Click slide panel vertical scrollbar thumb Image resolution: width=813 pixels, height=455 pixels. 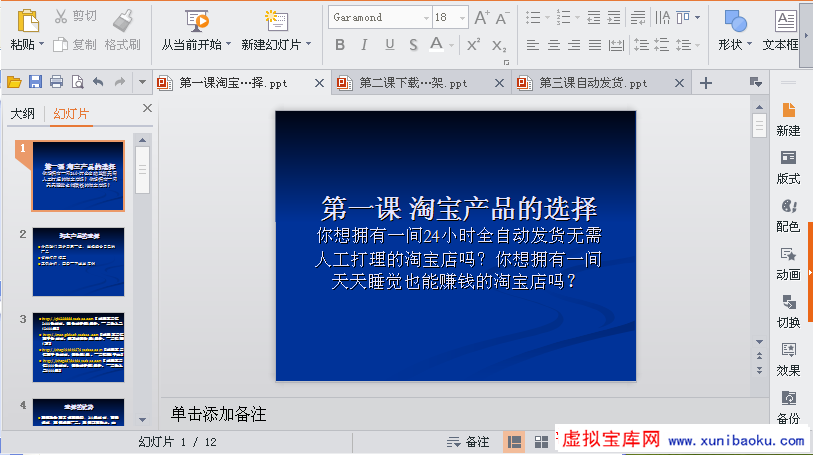[142, 165]
